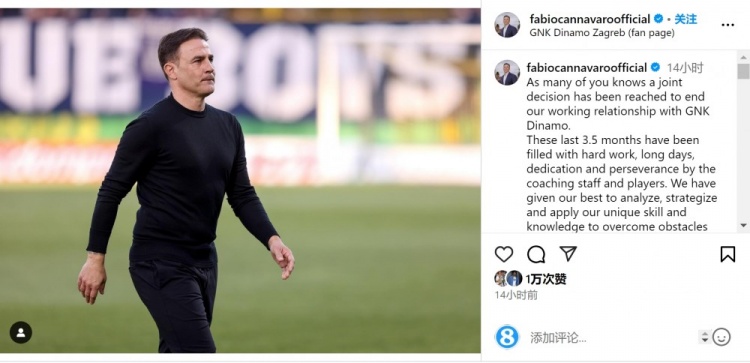Click the 添加评论 comment input field

tap(612, 338)
